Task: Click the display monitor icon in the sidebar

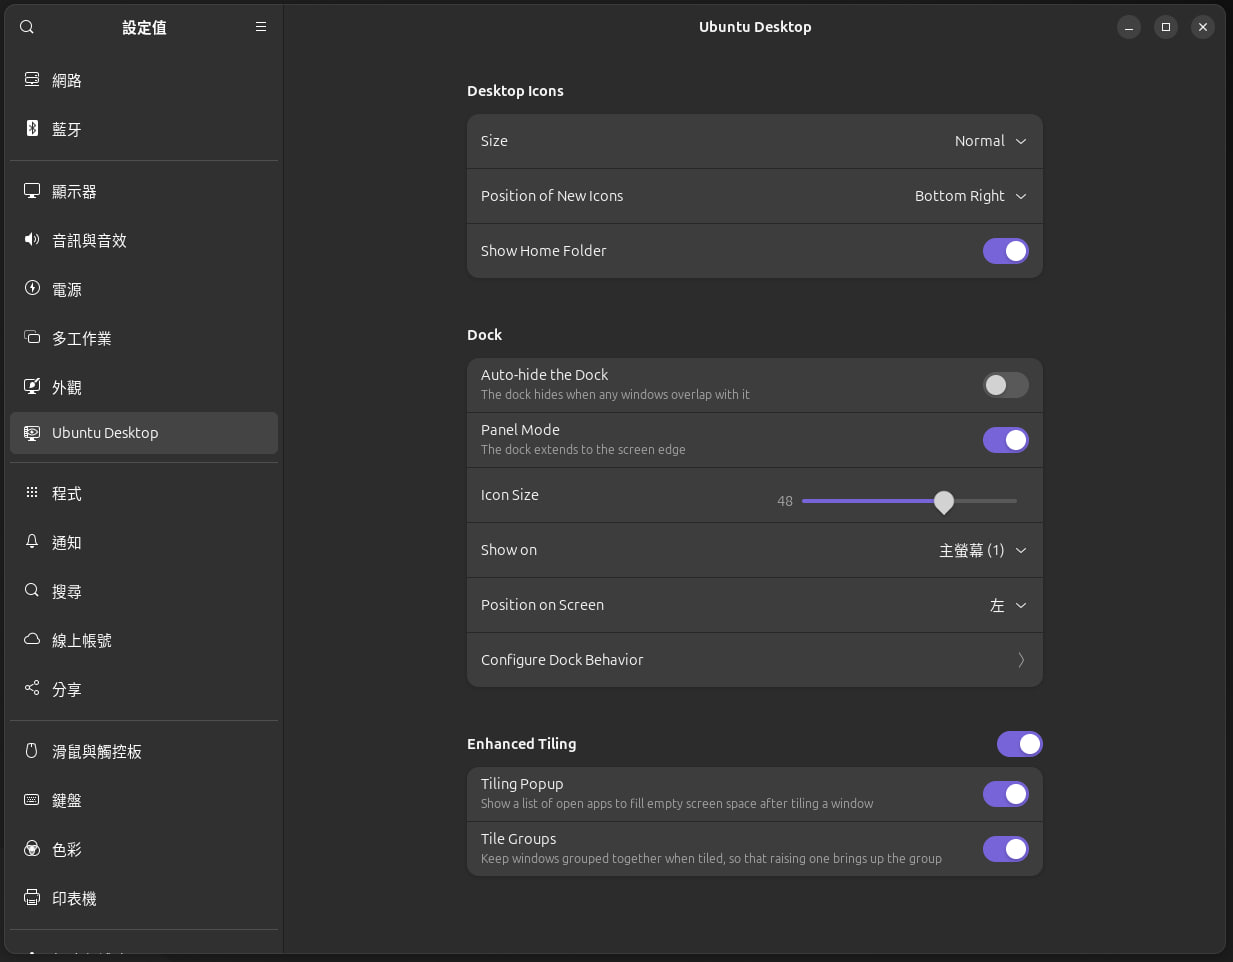Action: (32, 190)
